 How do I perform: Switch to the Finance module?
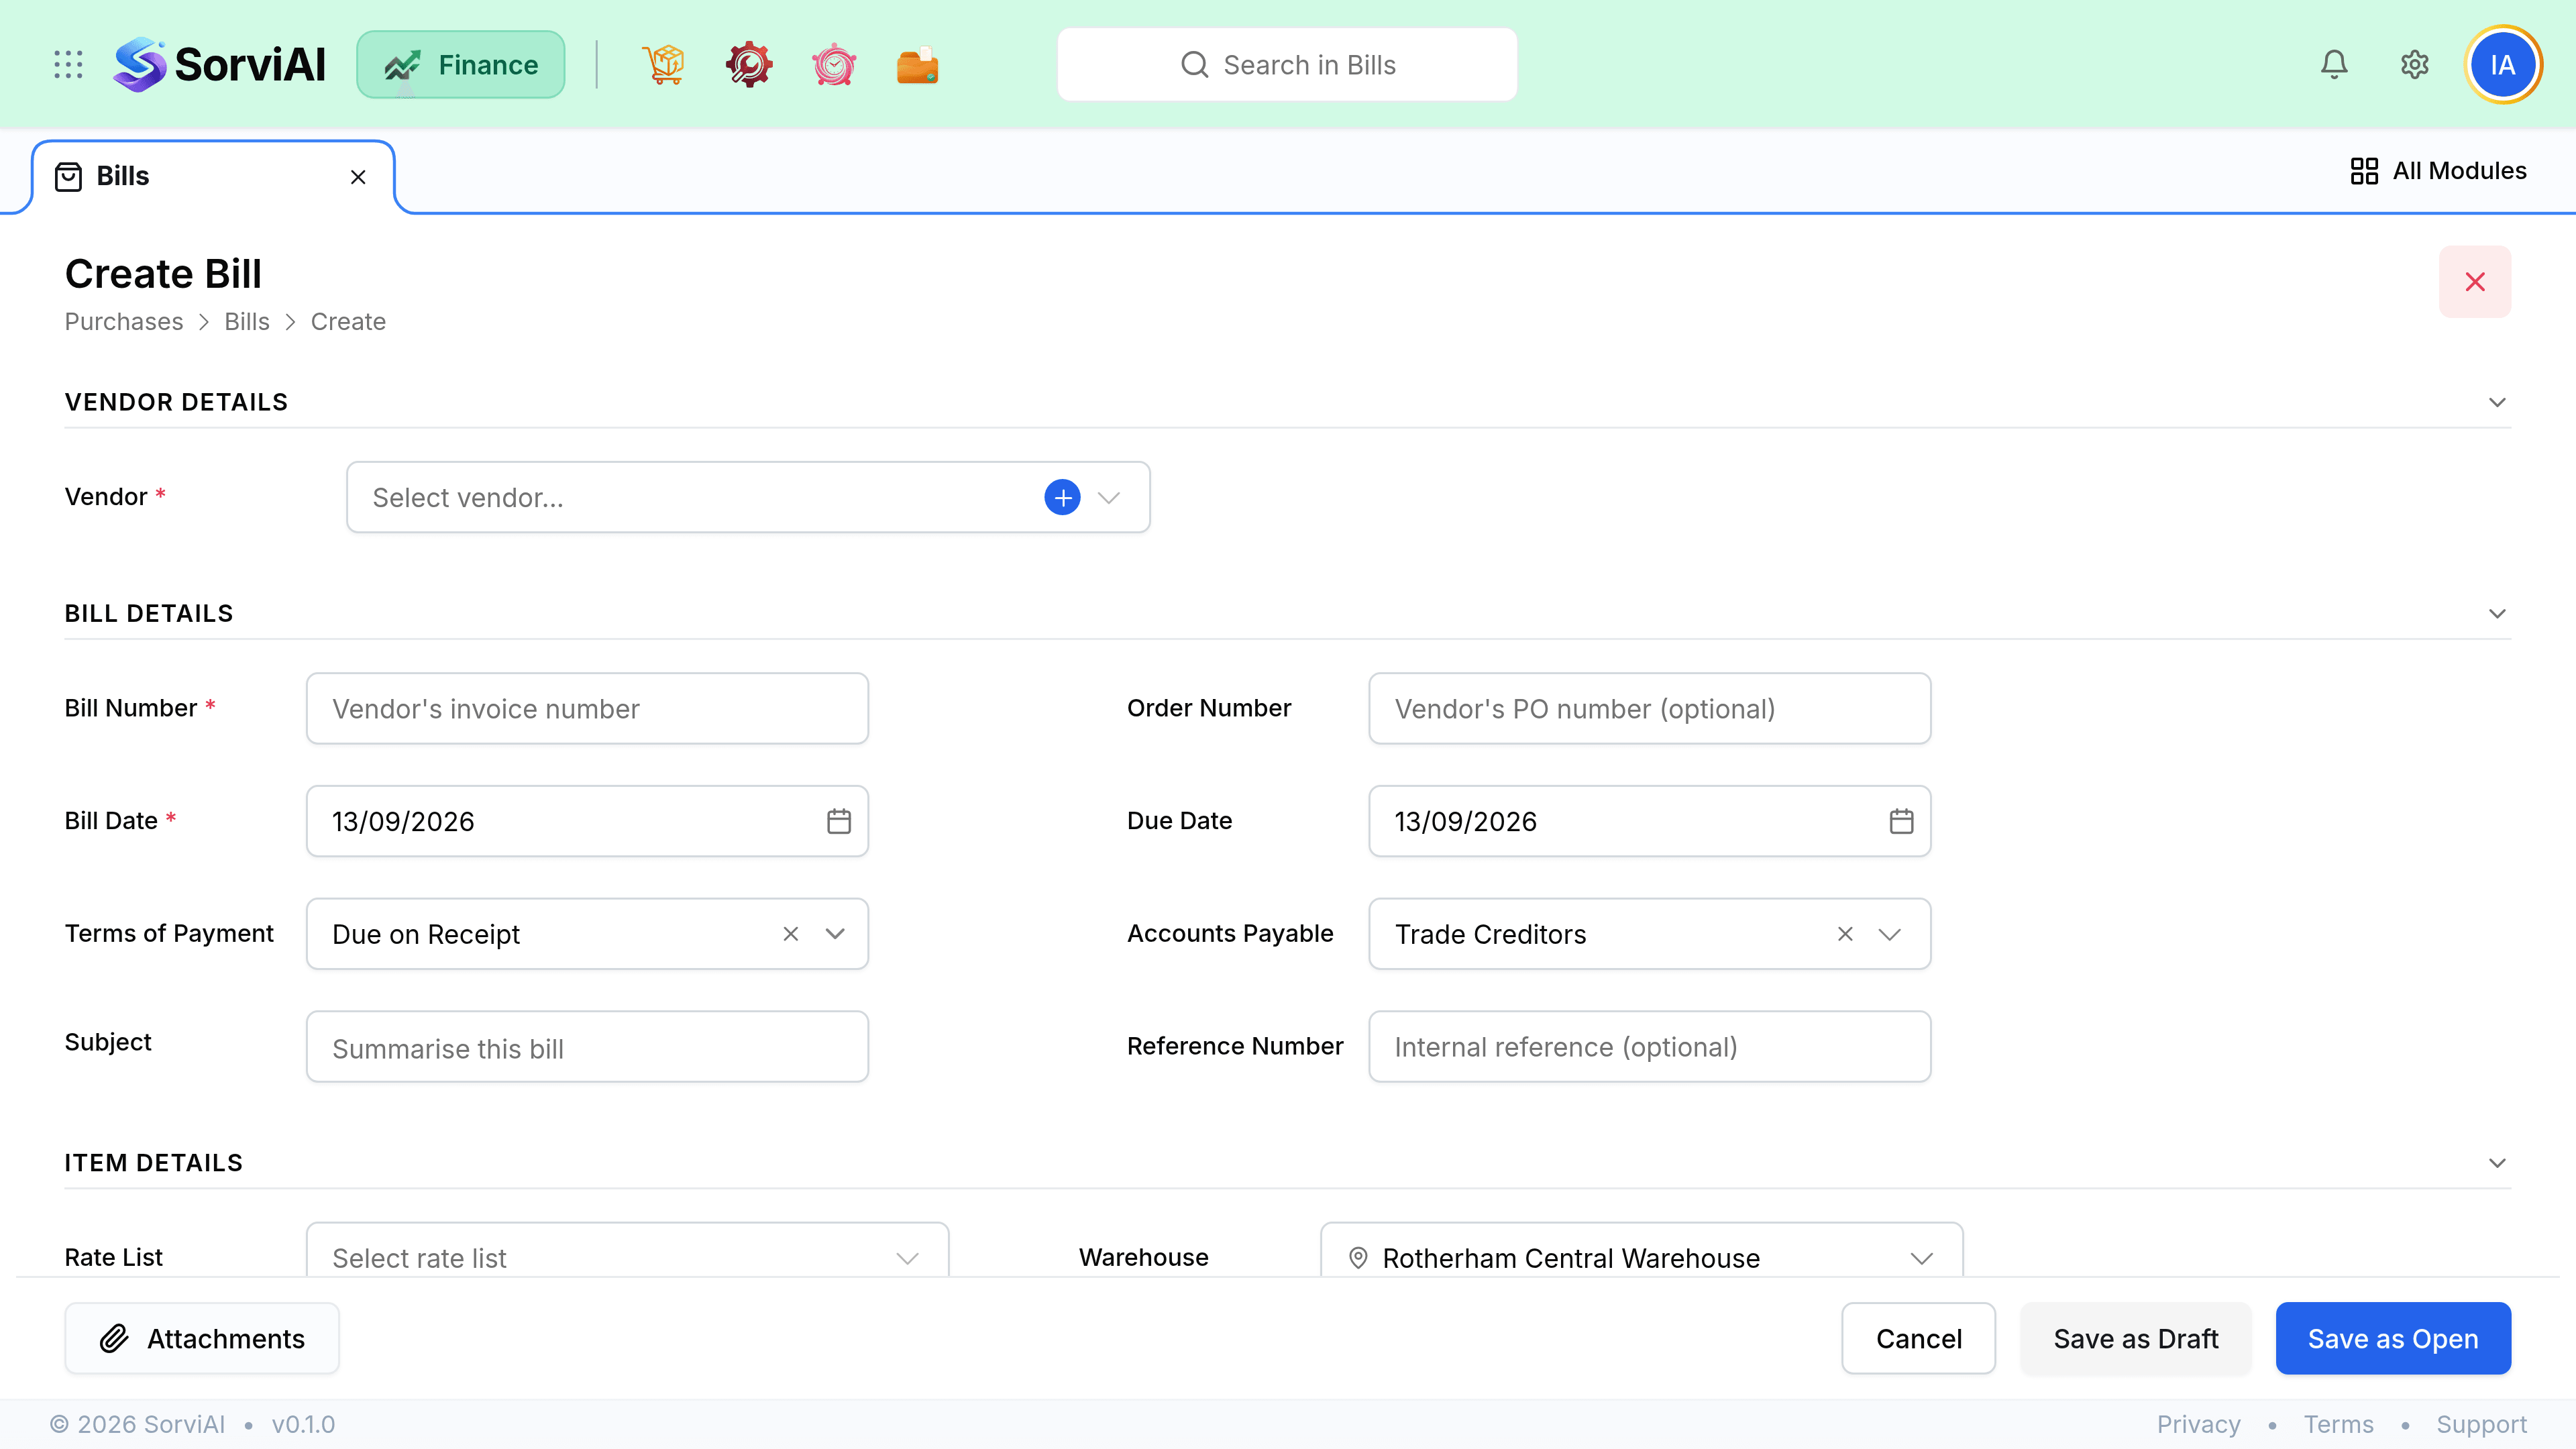461,65
